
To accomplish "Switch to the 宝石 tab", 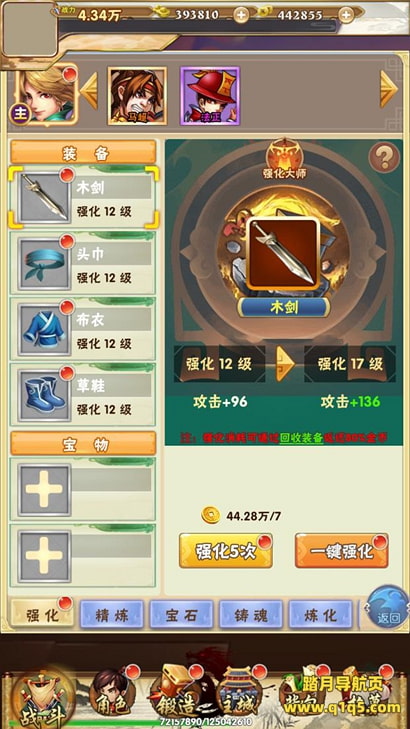I will [181, 616].
